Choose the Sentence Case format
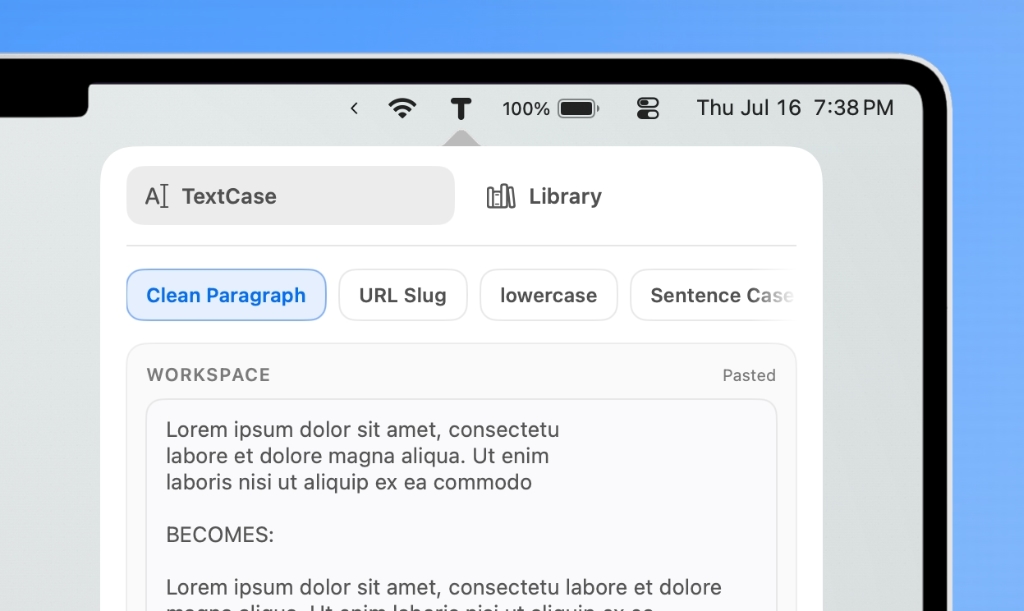 tap(713, 295)
